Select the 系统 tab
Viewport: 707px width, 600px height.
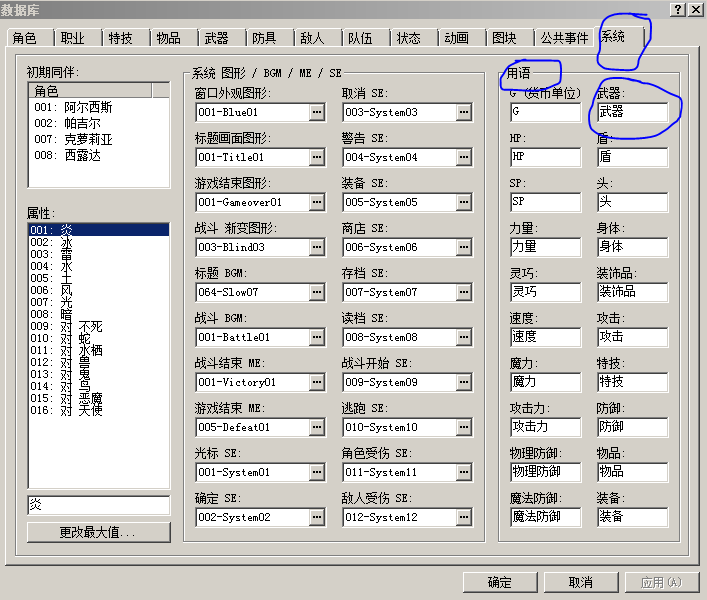[620, 36]
